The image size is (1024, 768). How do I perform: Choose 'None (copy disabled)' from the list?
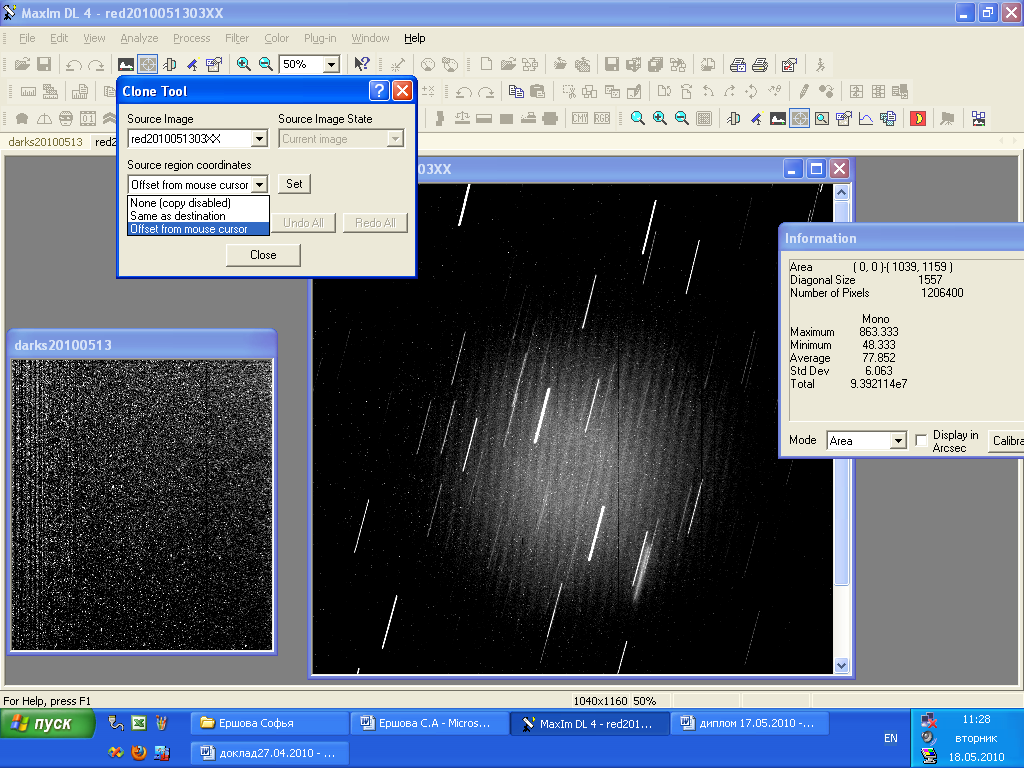180,203
